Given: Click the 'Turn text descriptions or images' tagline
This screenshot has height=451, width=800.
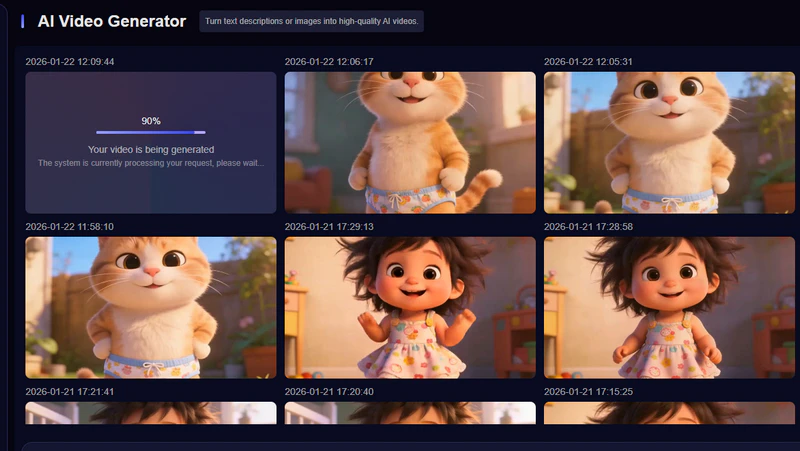Looking at the screenshot, I should pos(311,21).
